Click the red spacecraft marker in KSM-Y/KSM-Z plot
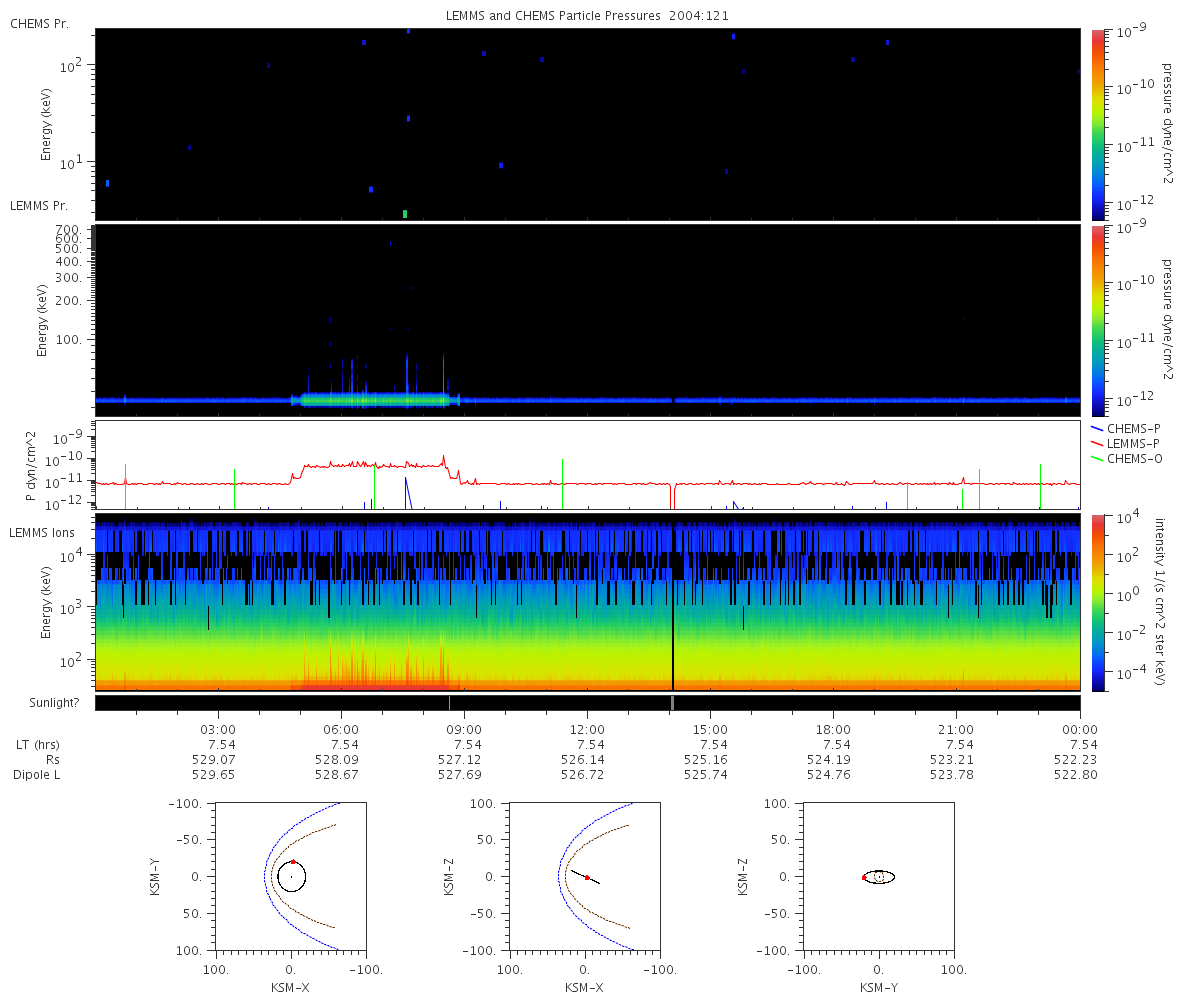Screen dimensions: 1200x1000 (x=864, y=877)
